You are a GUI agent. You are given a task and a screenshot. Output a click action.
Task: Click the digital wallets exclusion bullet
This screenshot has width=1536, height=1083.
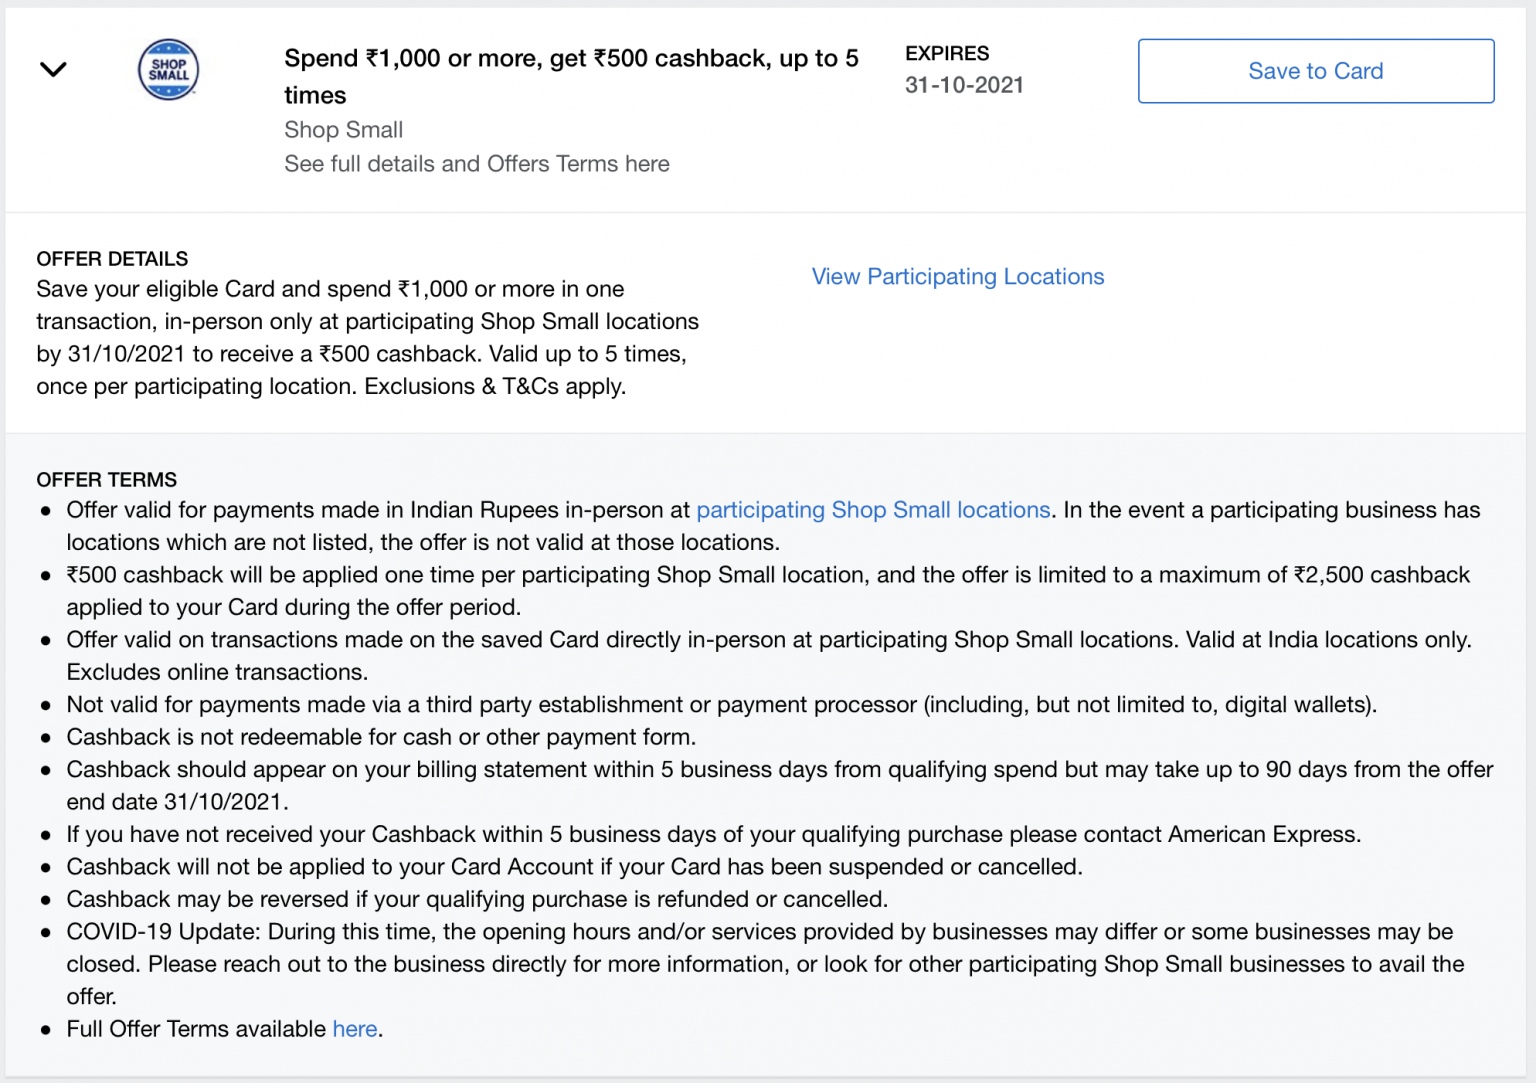point(721,704)
